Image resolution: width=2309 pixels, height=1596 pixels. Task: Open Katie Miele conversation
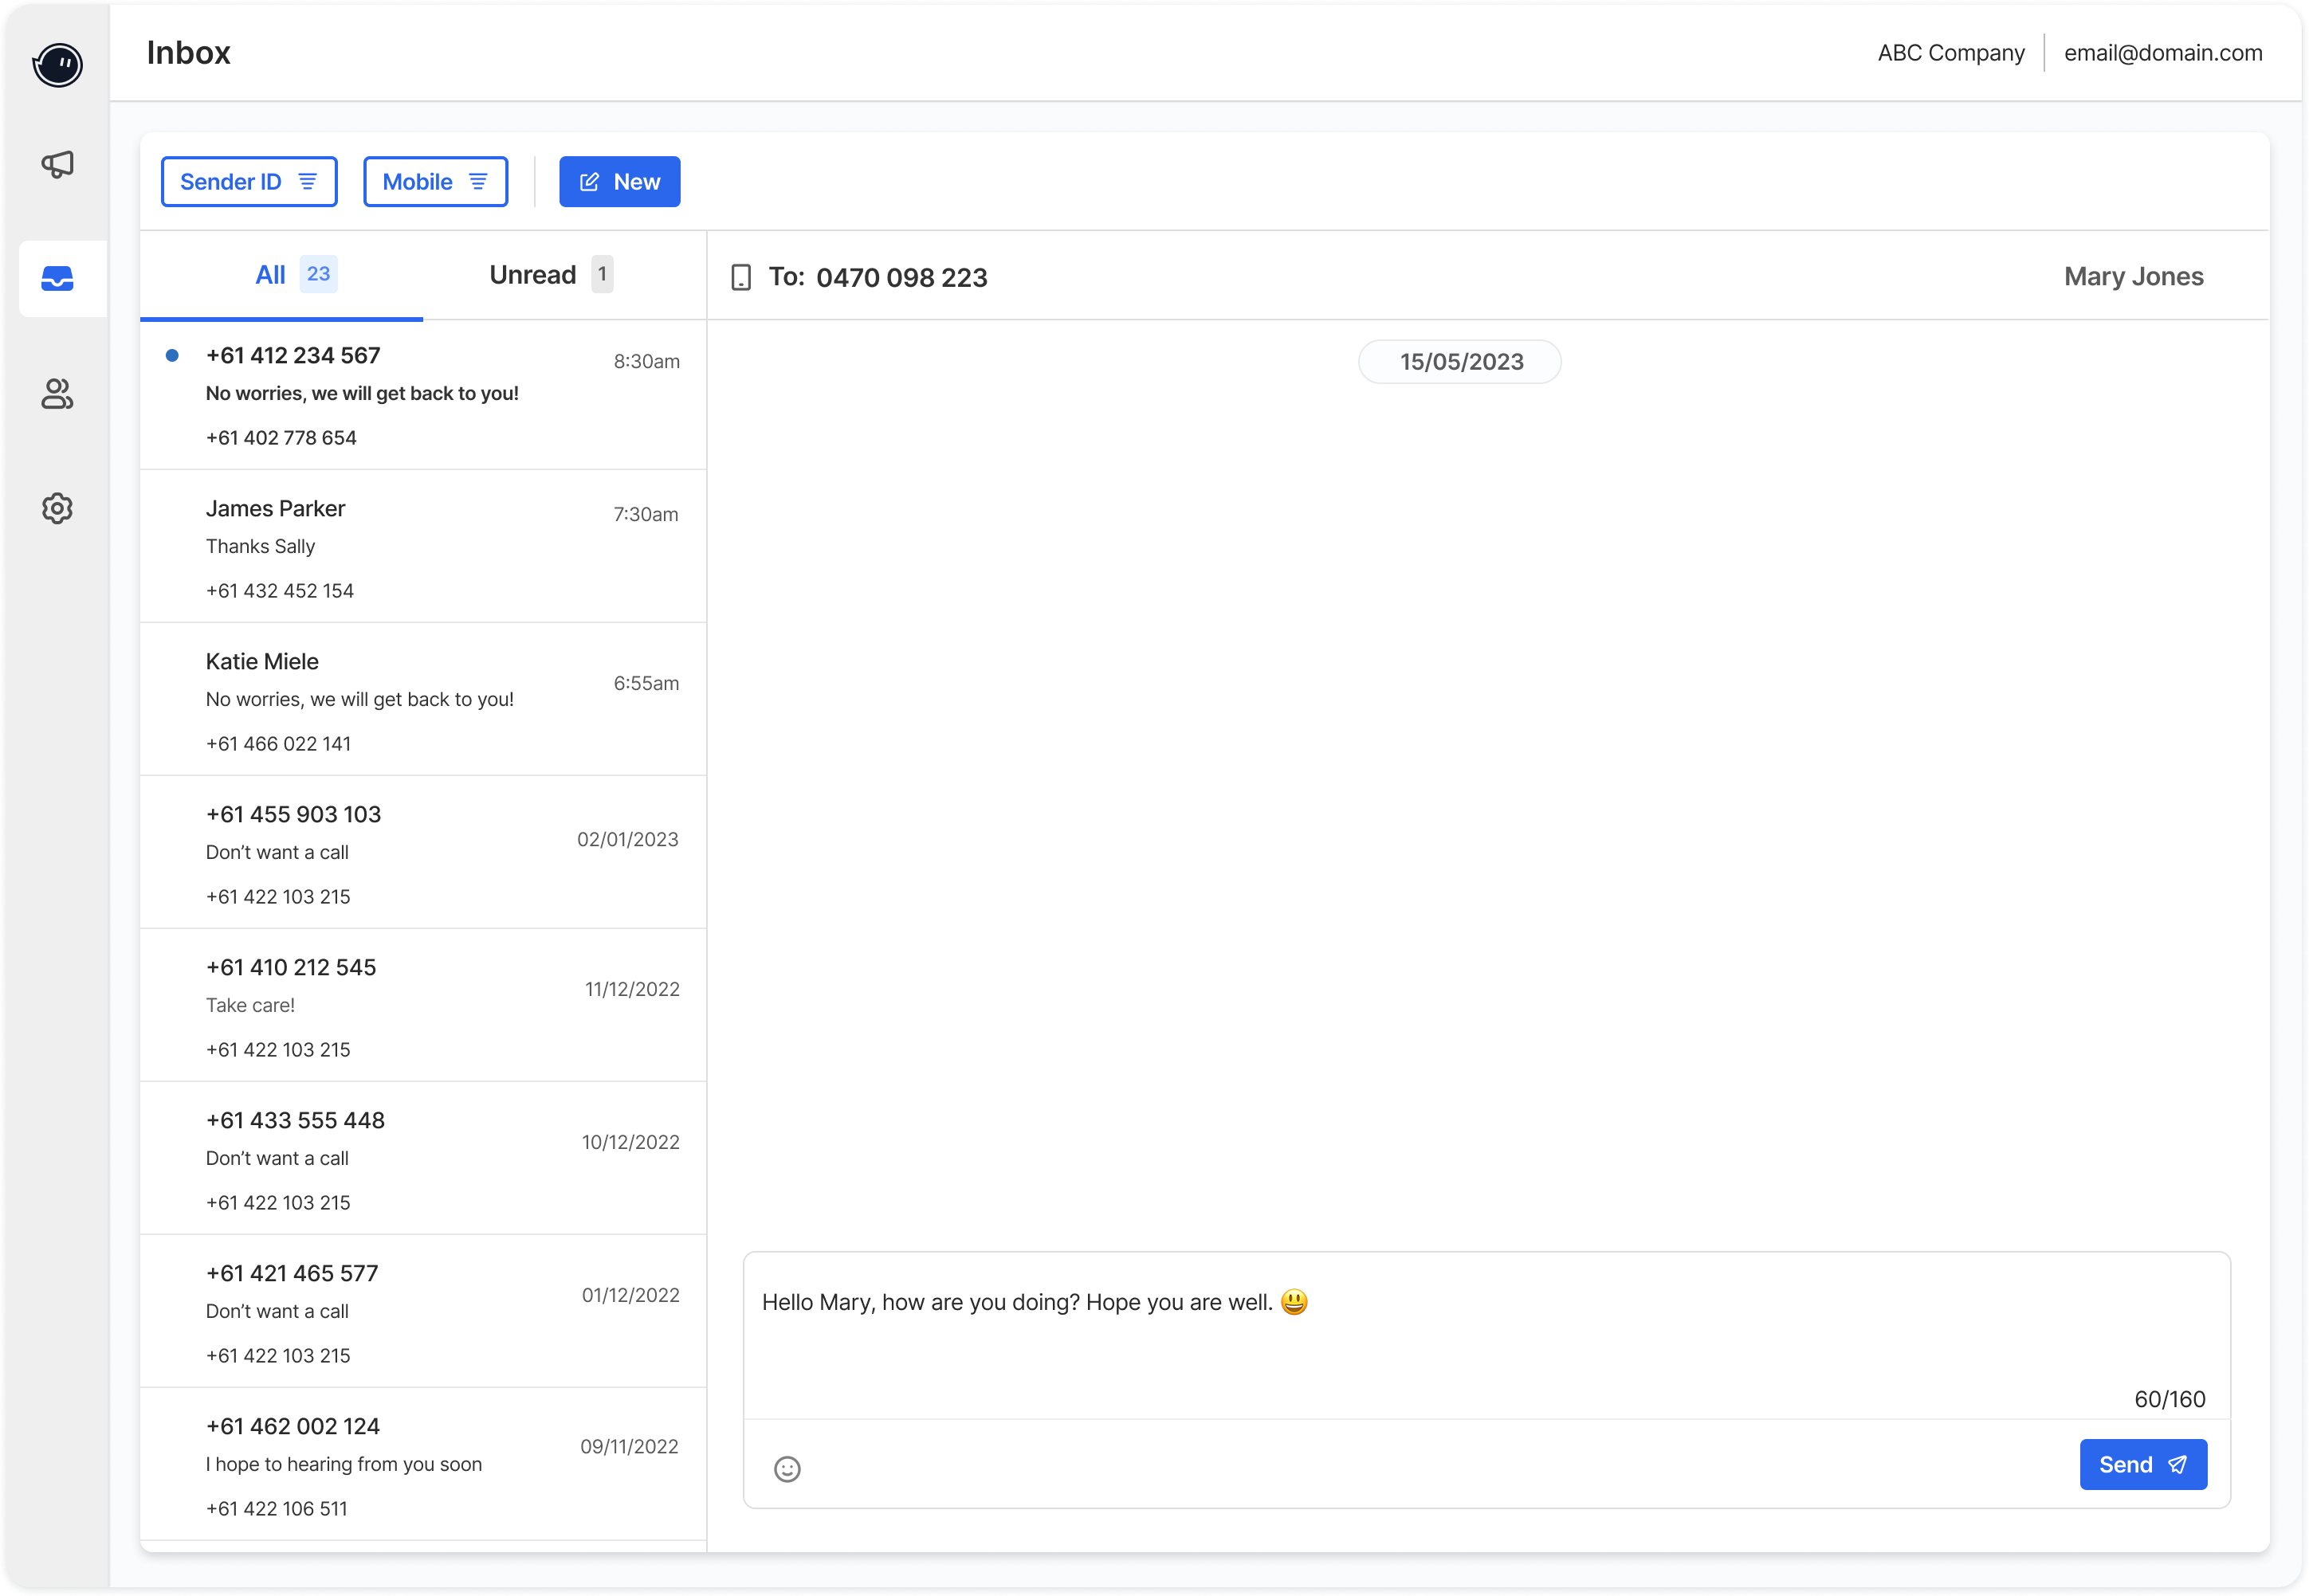tap(423, 700)
